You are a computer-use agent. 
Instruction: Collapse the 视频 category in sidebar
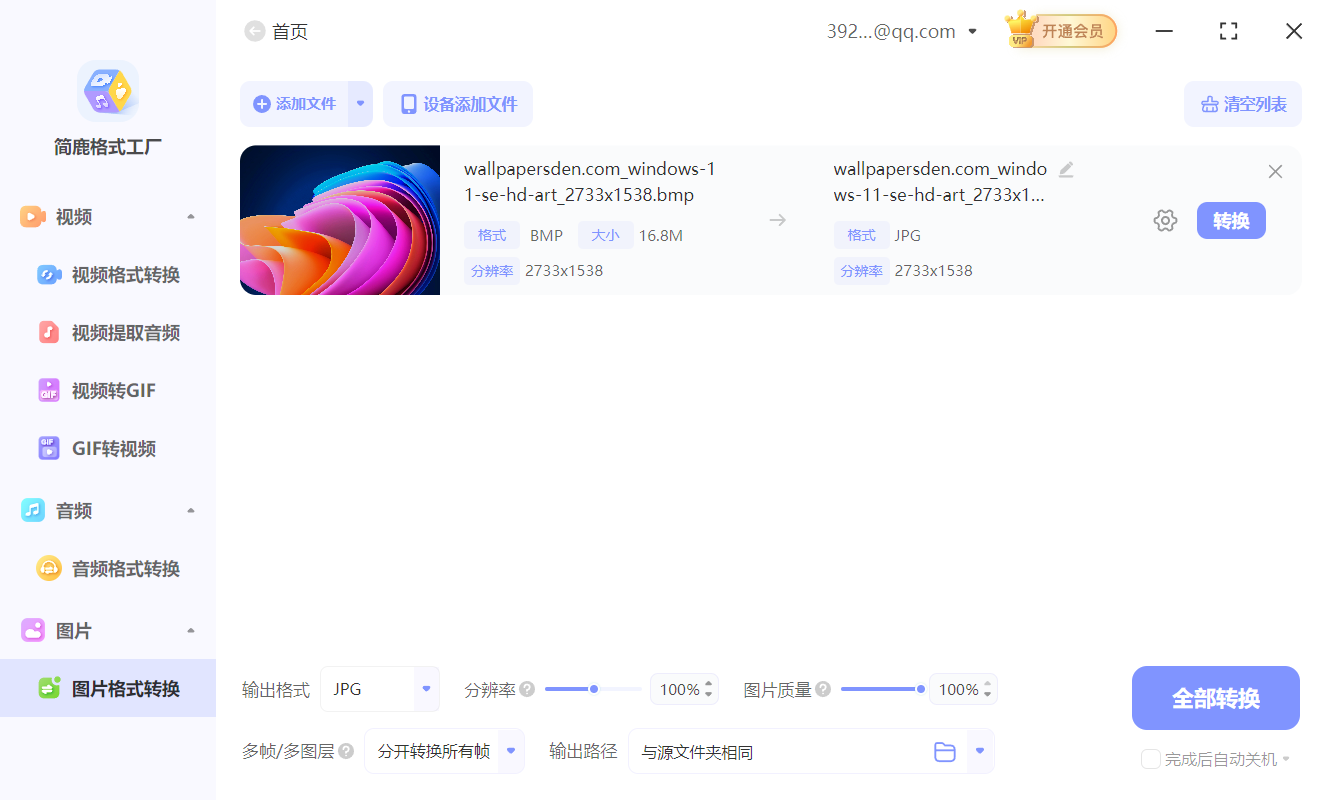point(190,216)
